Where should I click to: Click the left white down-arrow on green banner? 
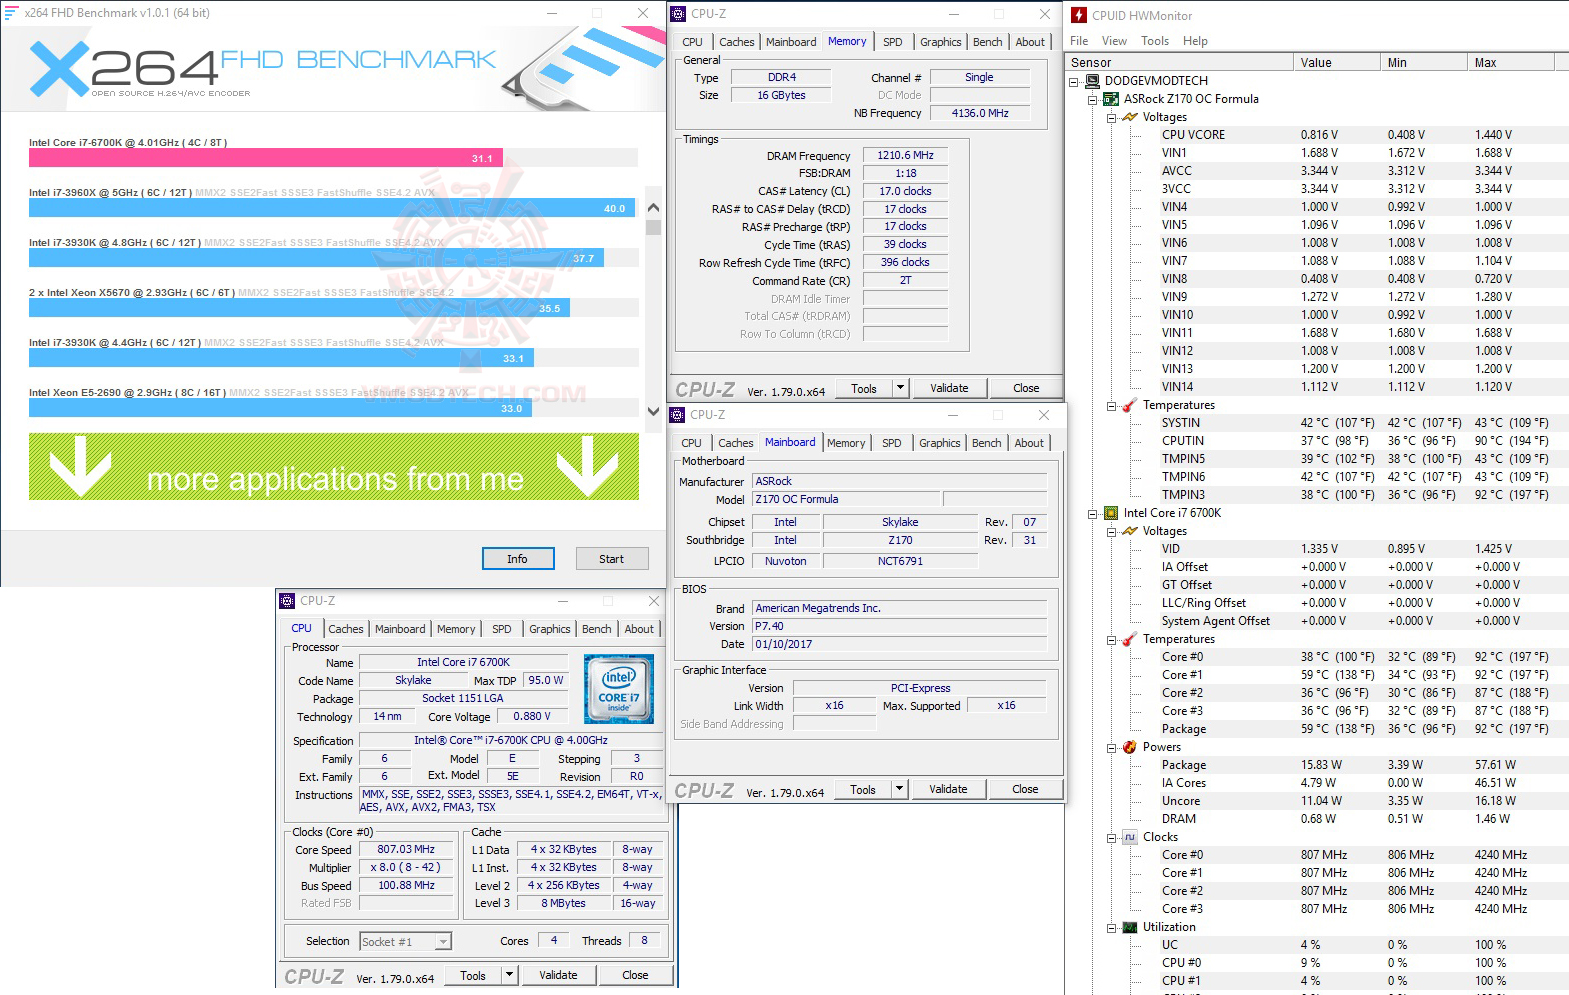[x=80, y=466]
